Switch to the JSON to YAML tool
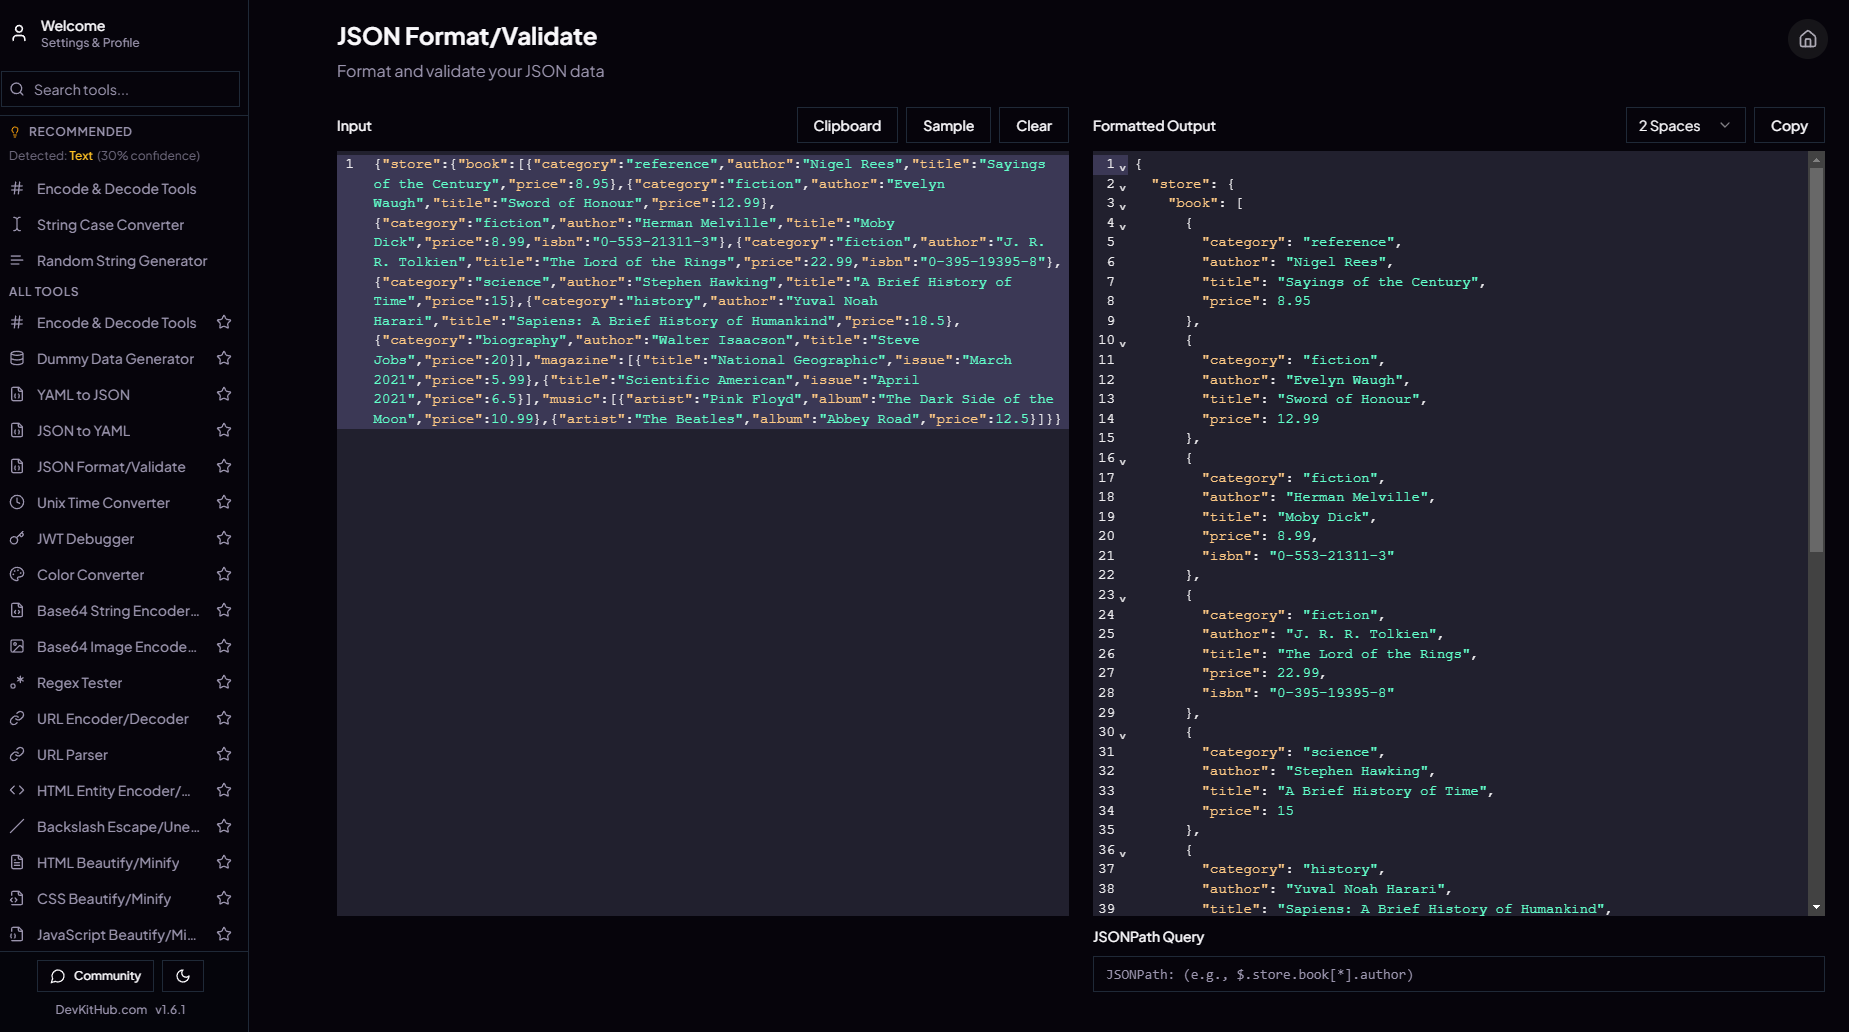 (83, 430)
